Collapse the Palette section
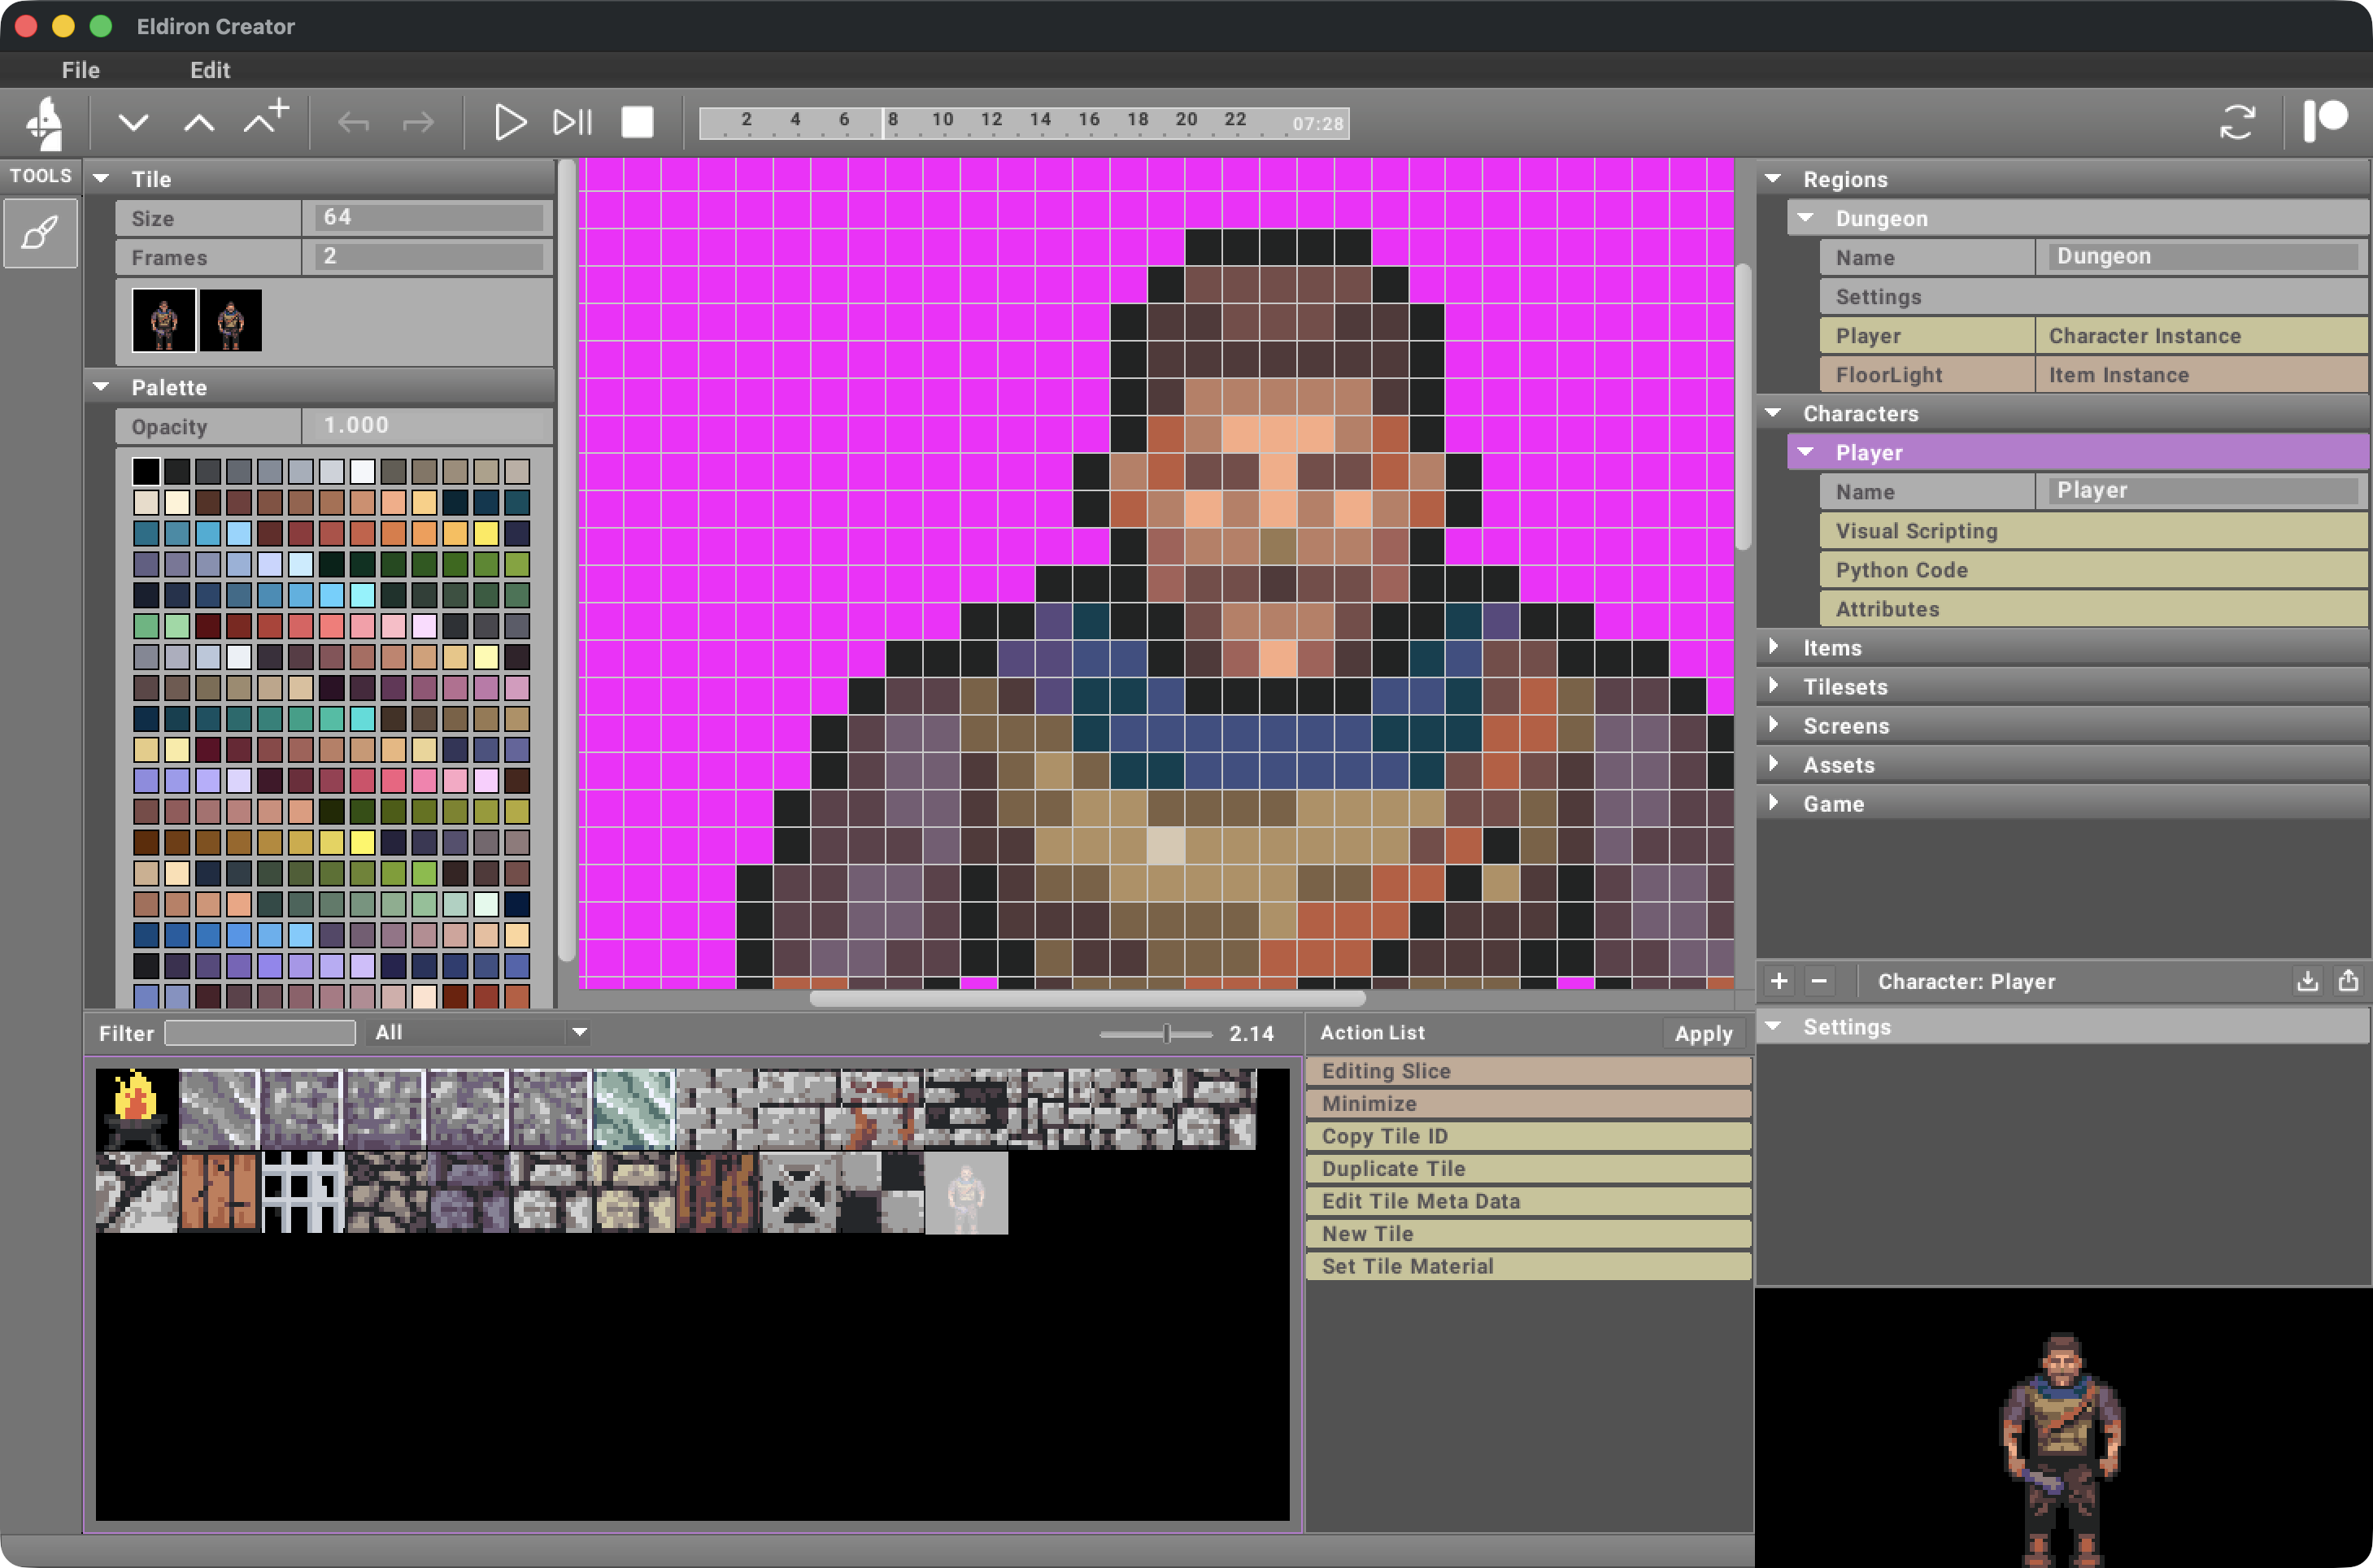Screen dimensions: 2373x1568 pyautogui.click(x=101, y=387)
